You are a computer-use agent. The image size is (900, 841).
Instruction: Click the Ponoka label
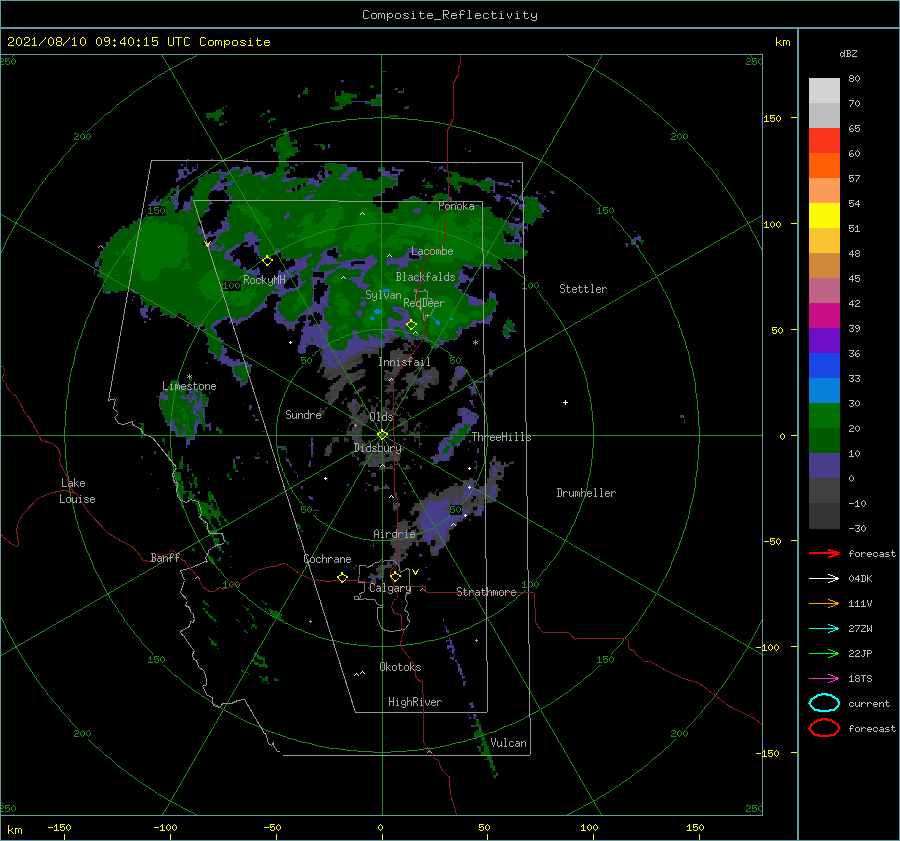[x=456, y=206]
